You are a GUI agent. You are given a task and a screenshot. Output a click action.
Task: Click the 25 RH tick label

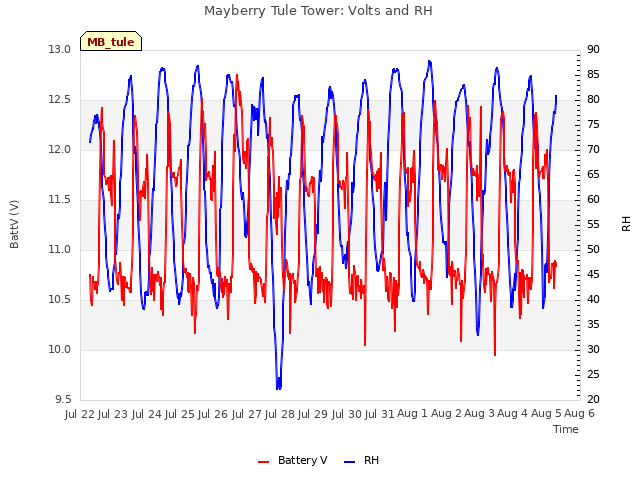pyautogui.click(x=593, y=374)
